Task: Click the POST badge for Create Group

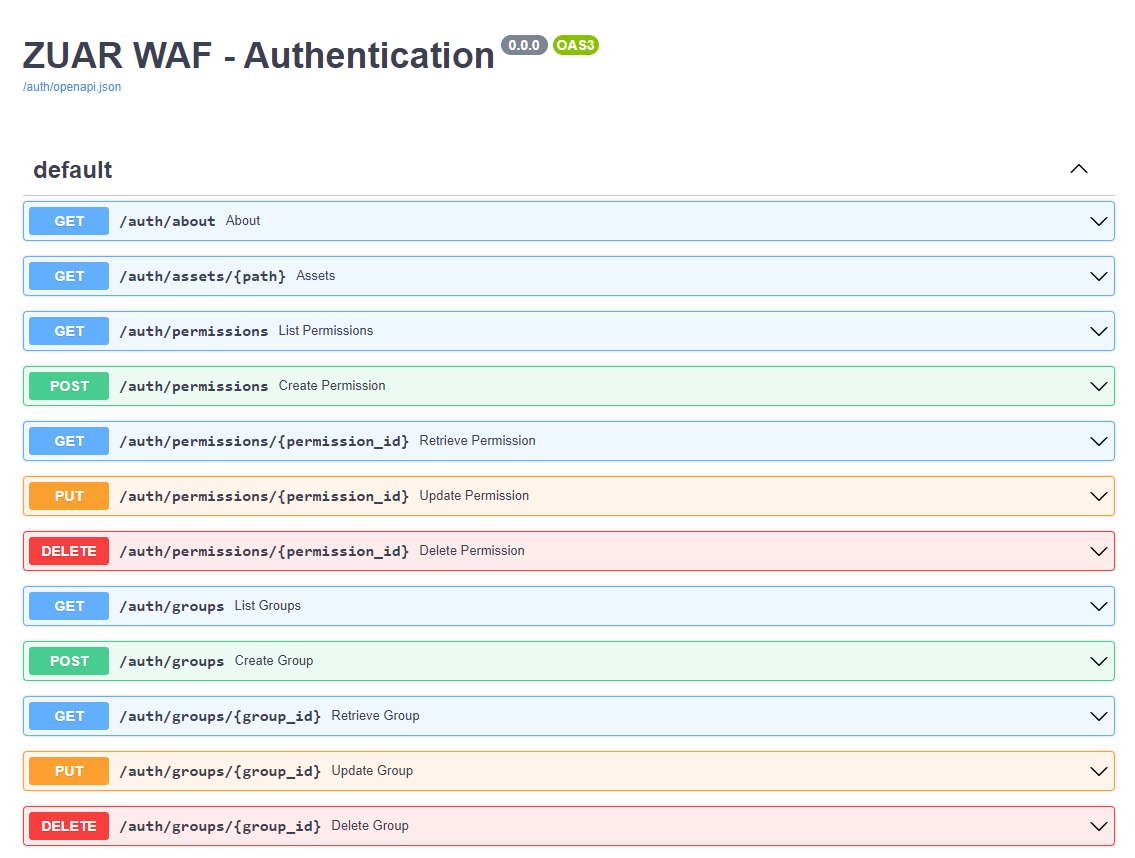Action: pos(69,661)
